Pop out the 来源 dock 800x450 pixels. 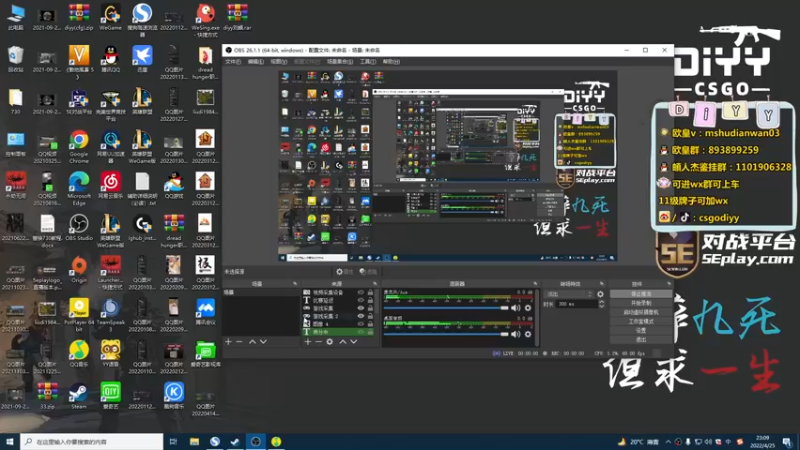tap(375, 284)
